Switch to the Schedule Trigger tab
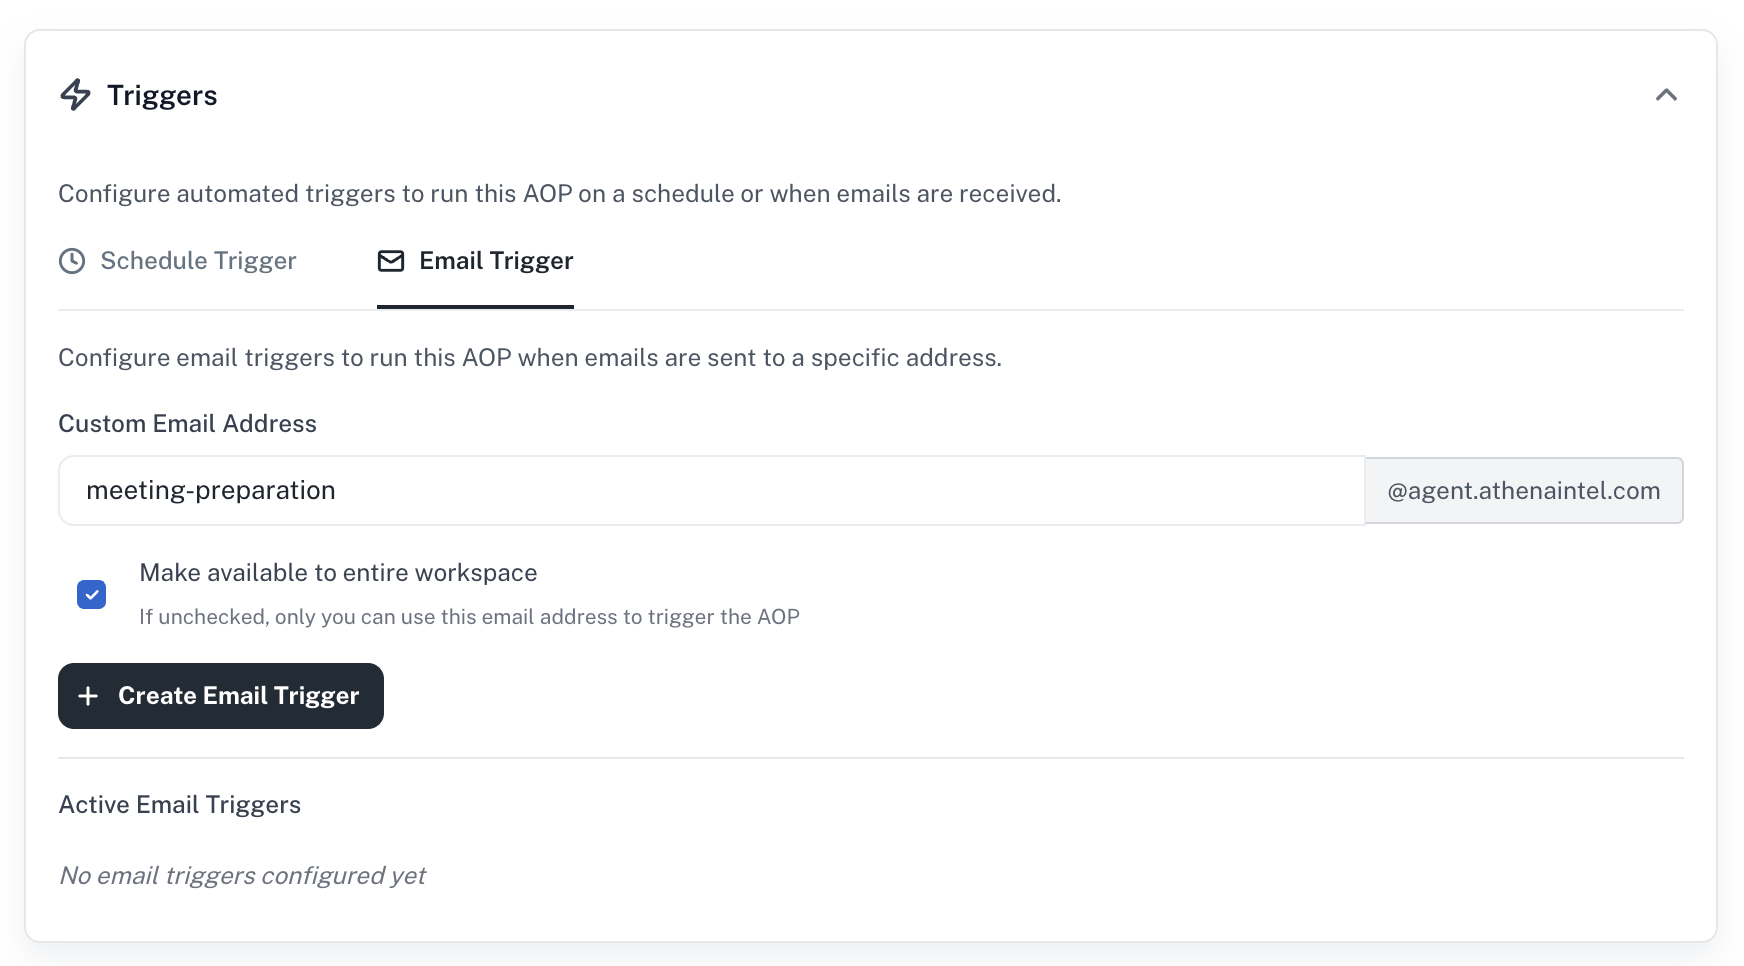1744x966 pixels. (x=197, y=262)
